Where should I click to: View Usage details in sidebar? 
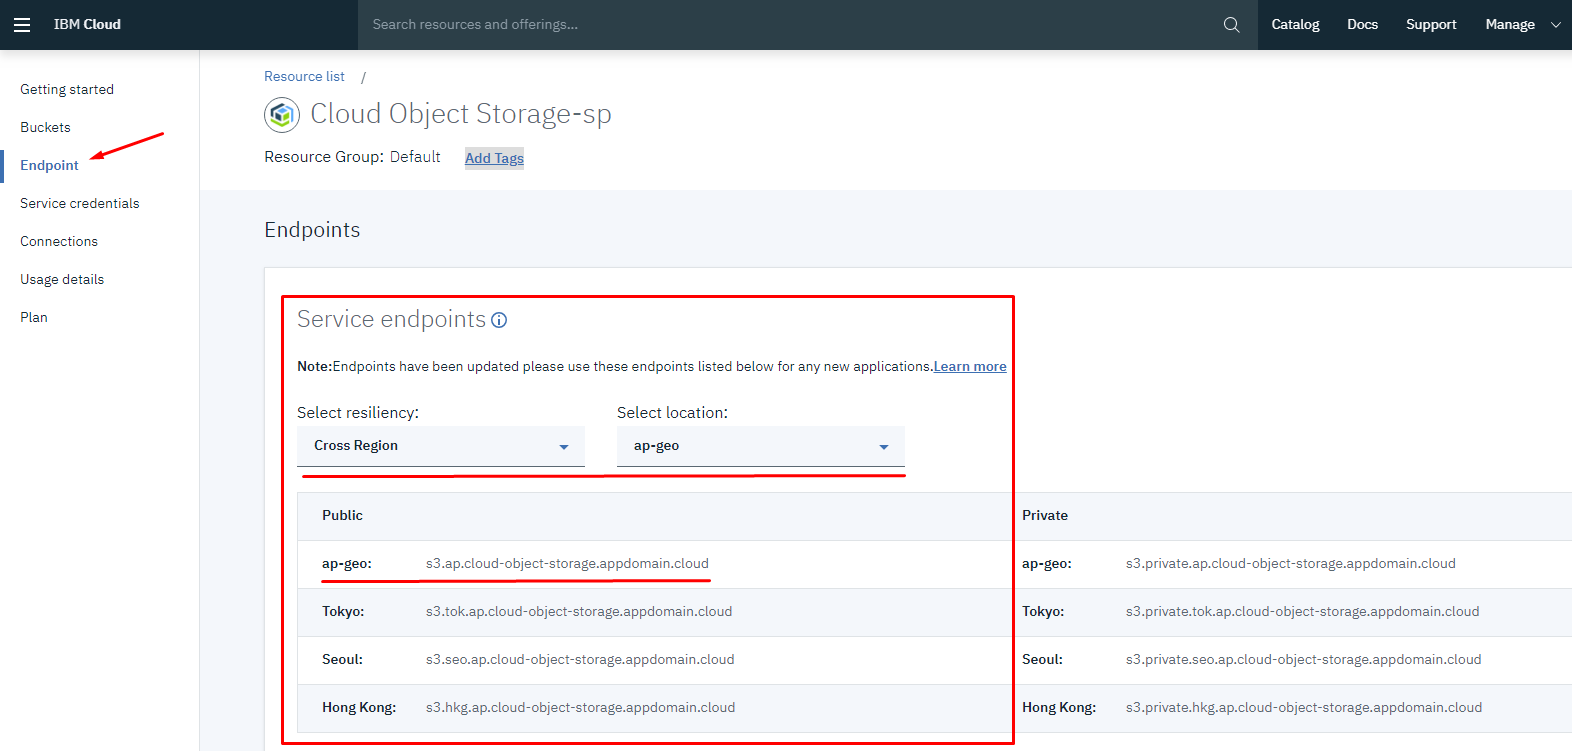pyautogui.click(x=62, y=279)
